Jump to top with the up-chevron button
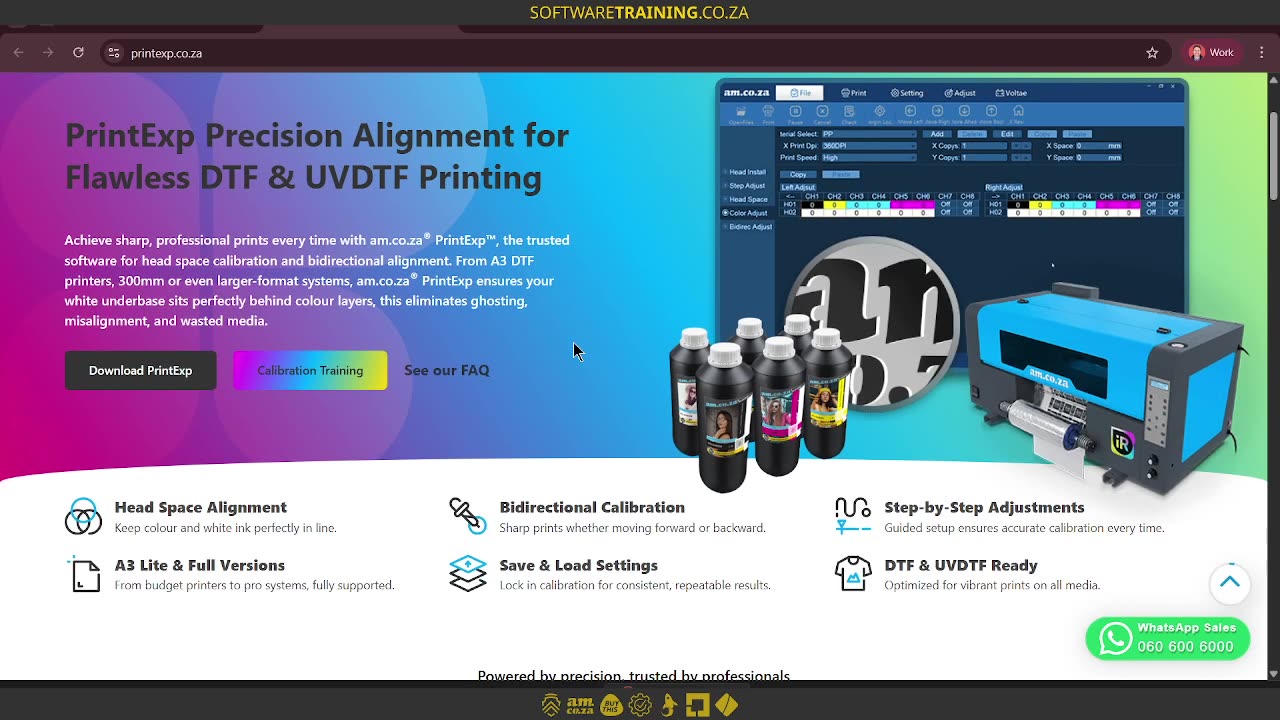Viewport: 1280px width, 720px height. 1230,582
